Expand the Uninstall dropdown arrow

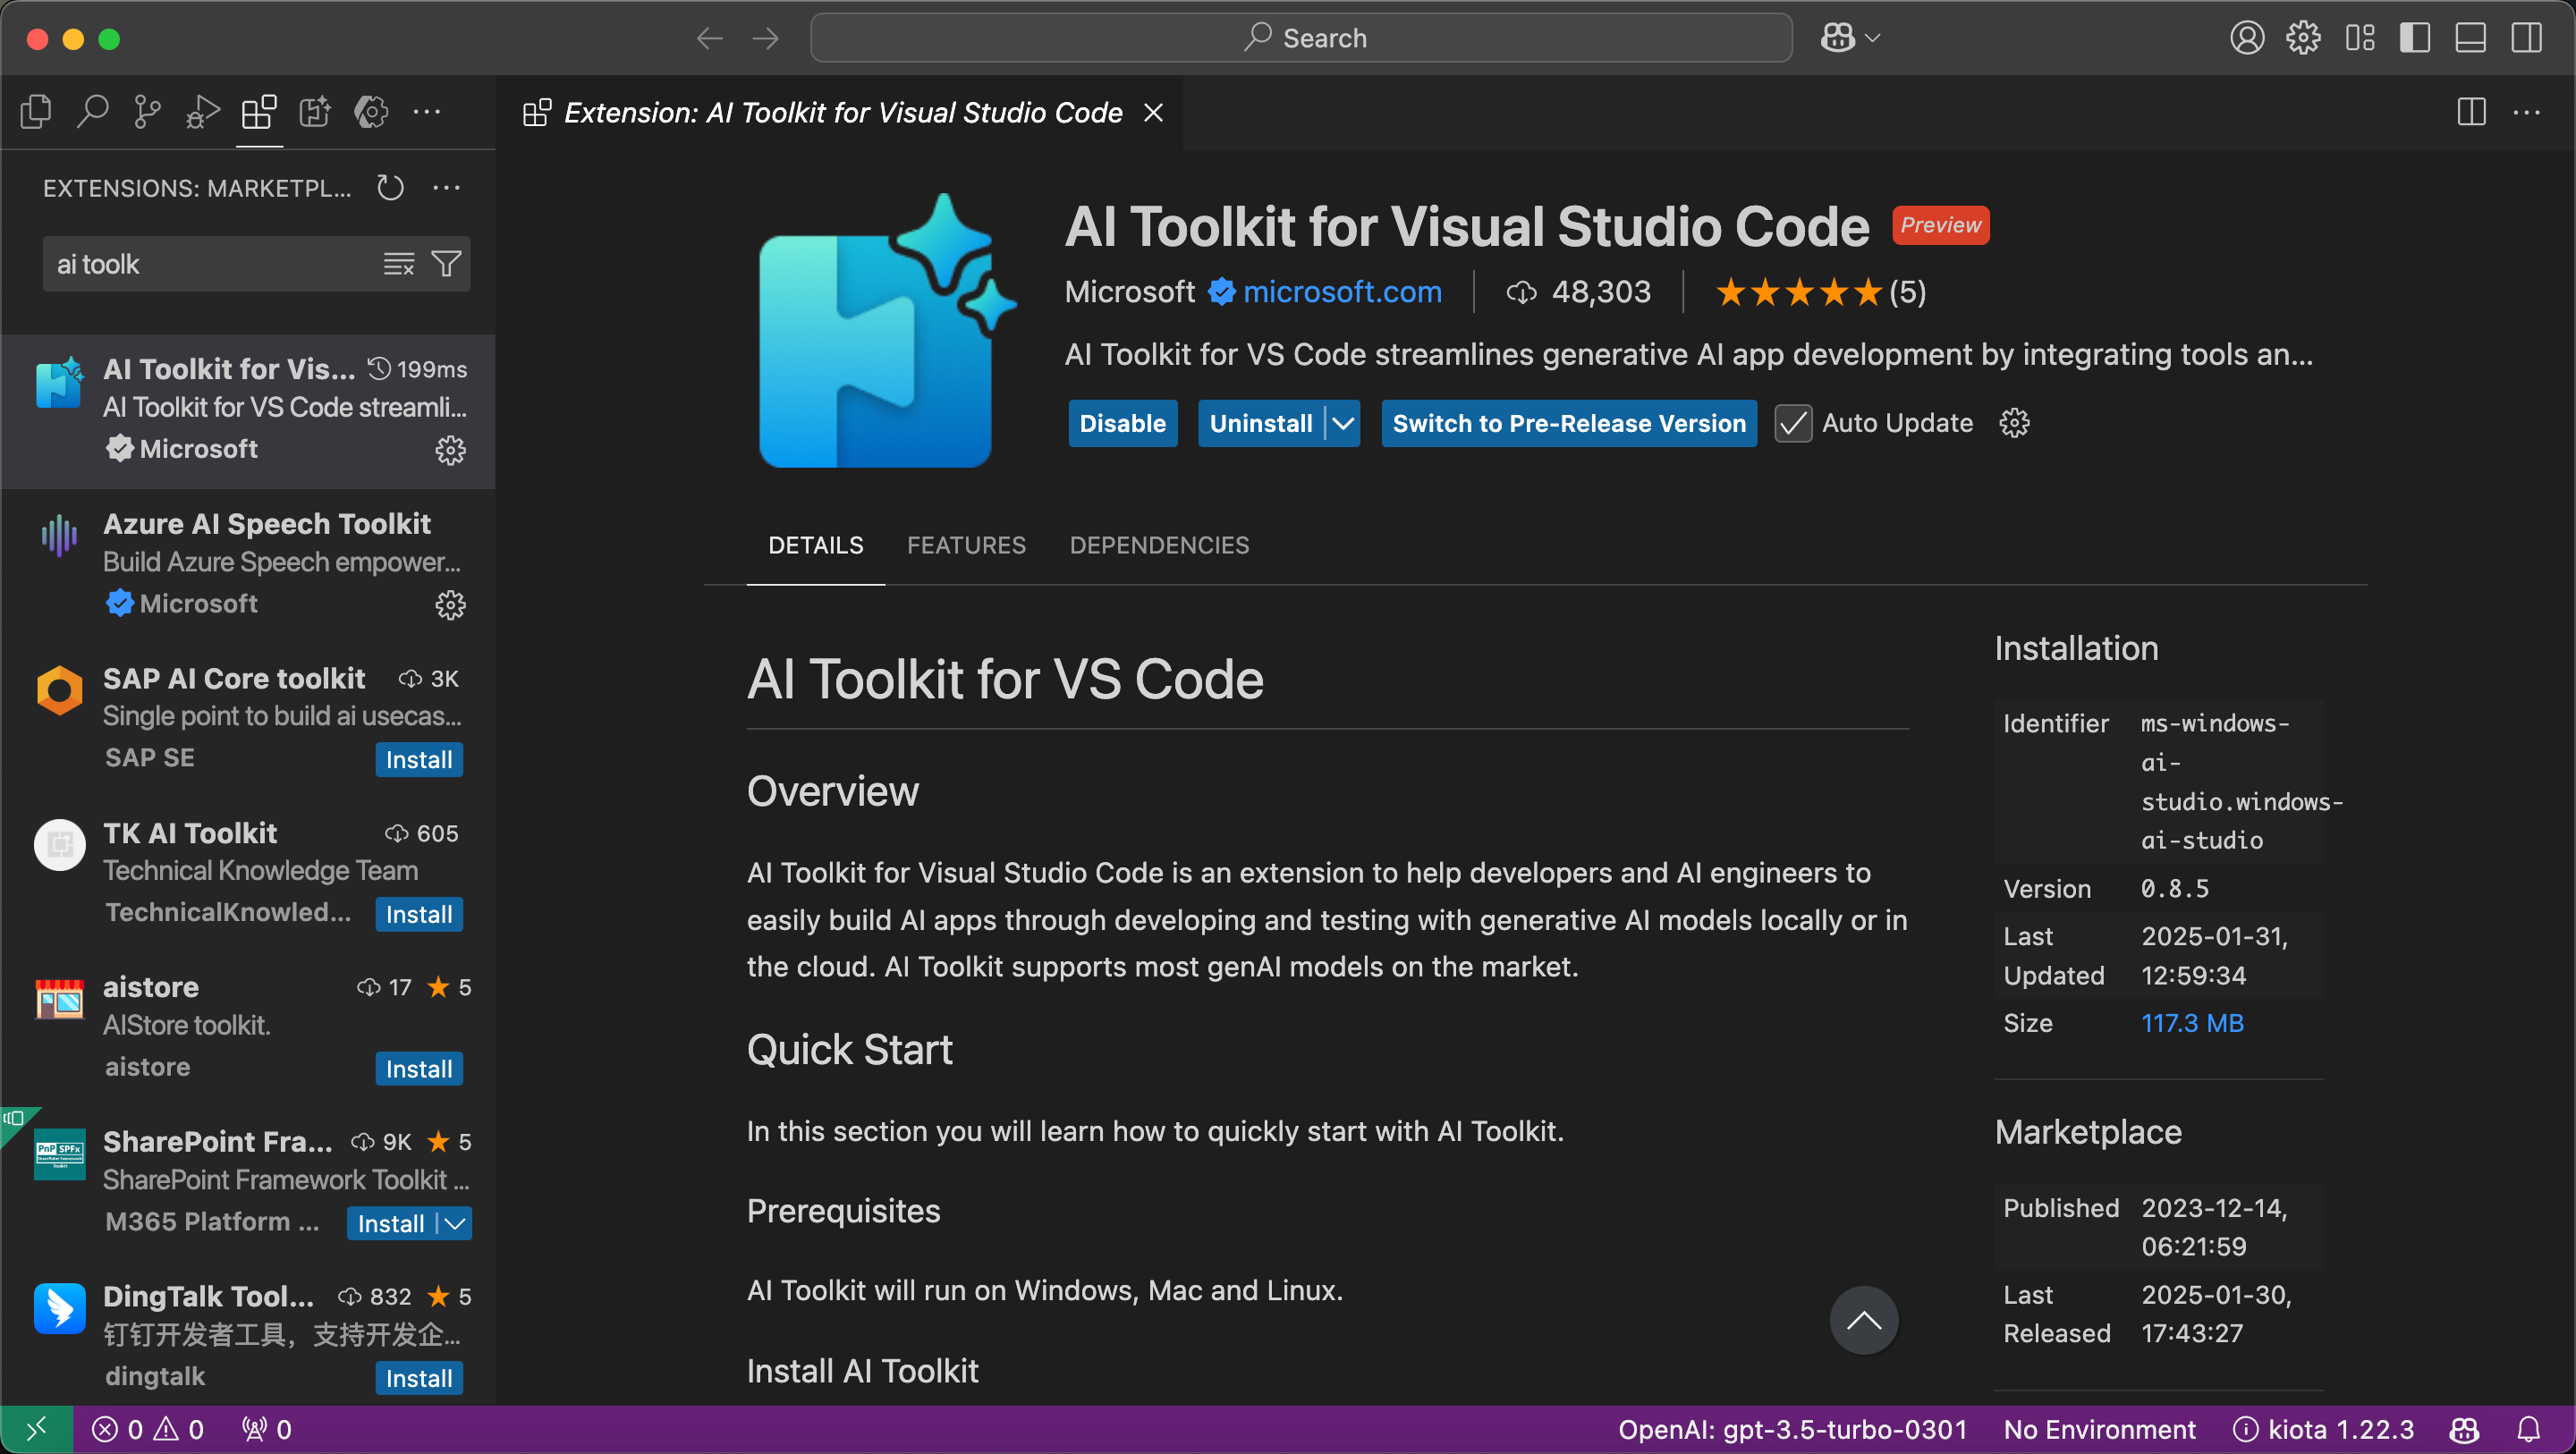click(x=1342, y=423)
